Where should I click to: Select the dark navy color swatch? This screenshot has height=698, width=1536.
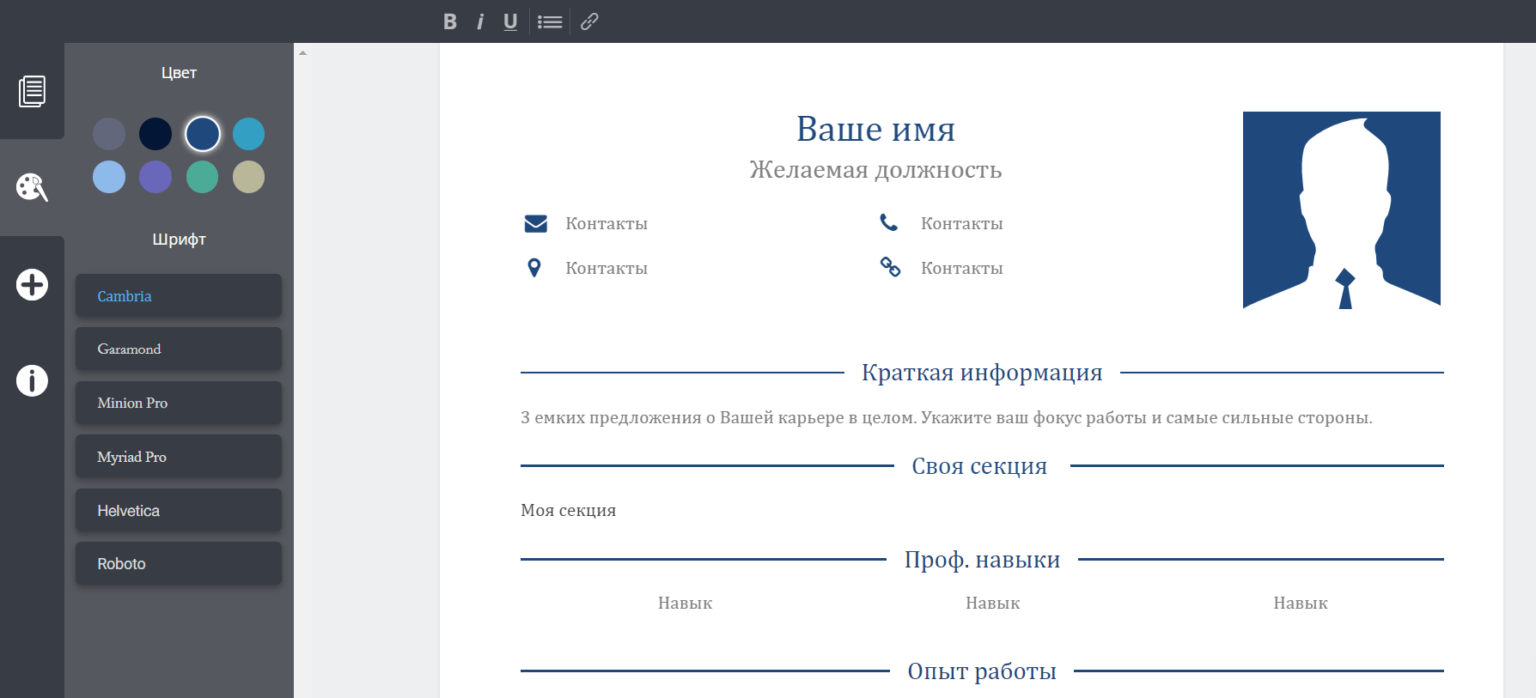coord(155,133)
